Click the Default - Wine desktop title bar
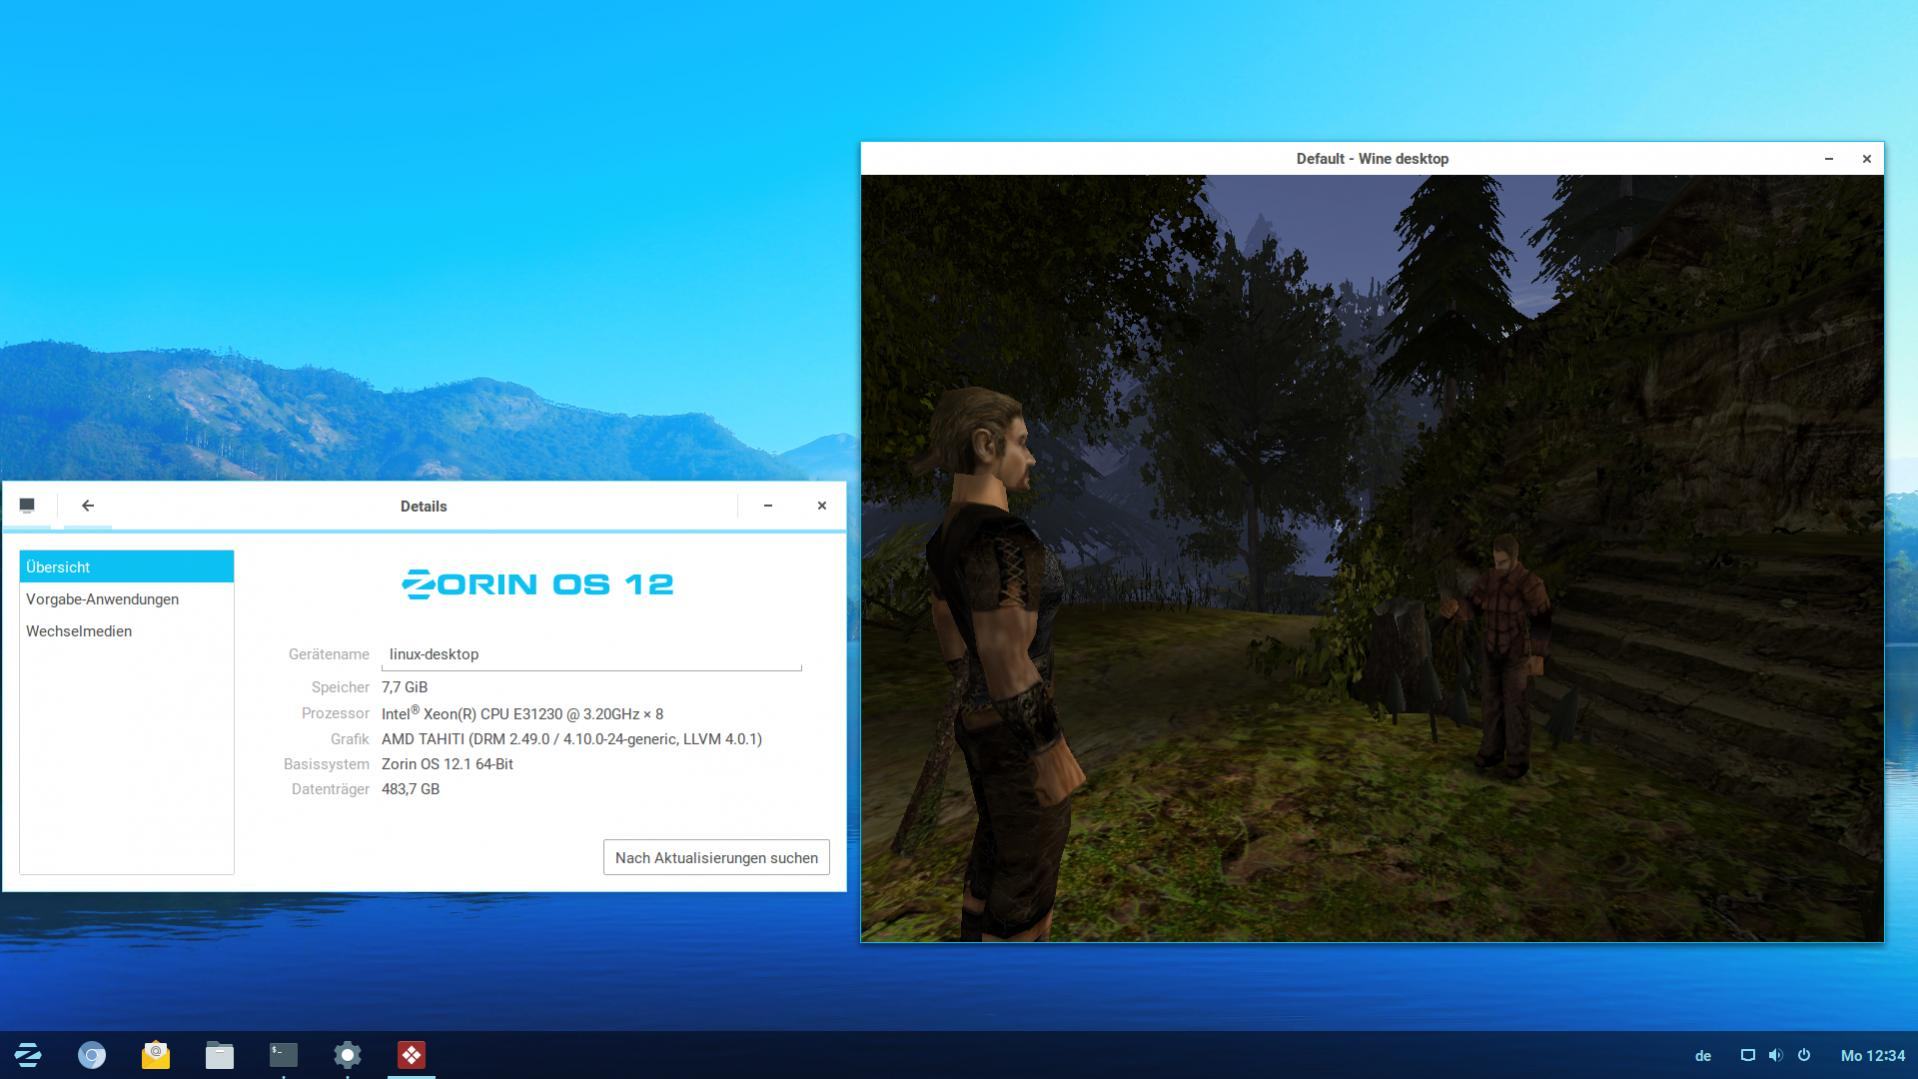The image size is (1918, 1079). point(1372,159)
